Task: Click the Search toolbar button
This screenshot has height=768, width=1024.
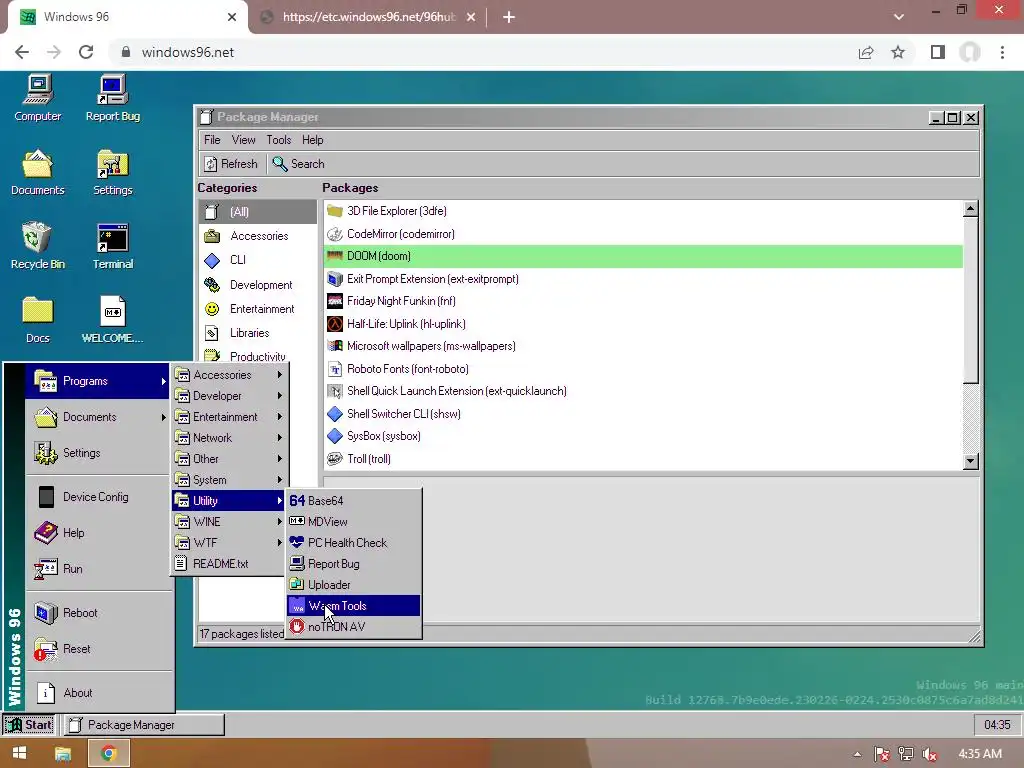Action: [x=298, y=164]
